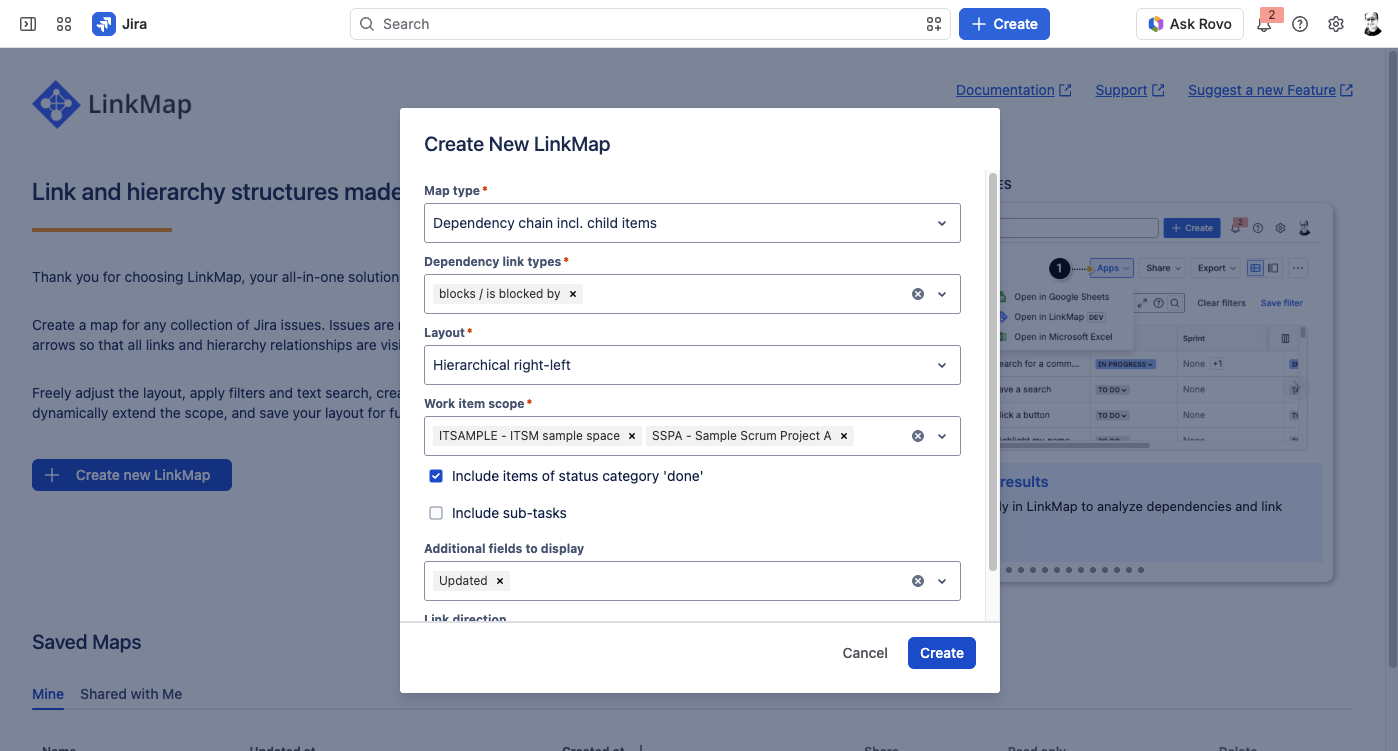
Task: Click the 'Work item scope' label
Action: (x=474, y=403)
